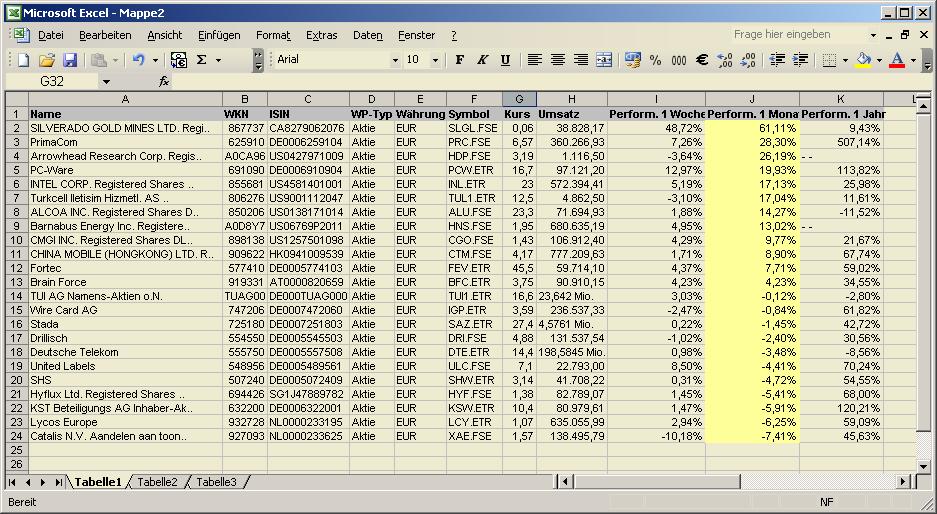Screen dimensions: 937x514
Task: Toggle bold formatting (F button)
Action: (459, 60)
